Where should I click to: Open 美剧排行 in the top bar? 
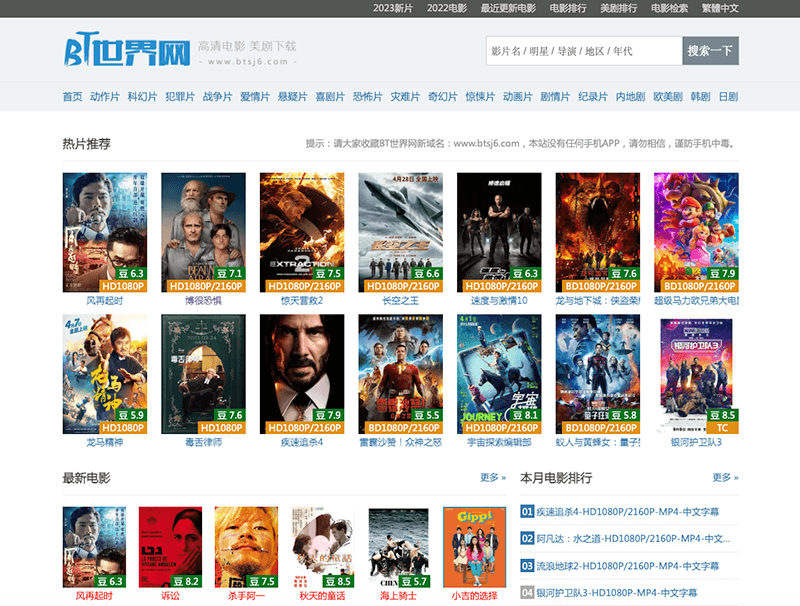click(618, 8)
